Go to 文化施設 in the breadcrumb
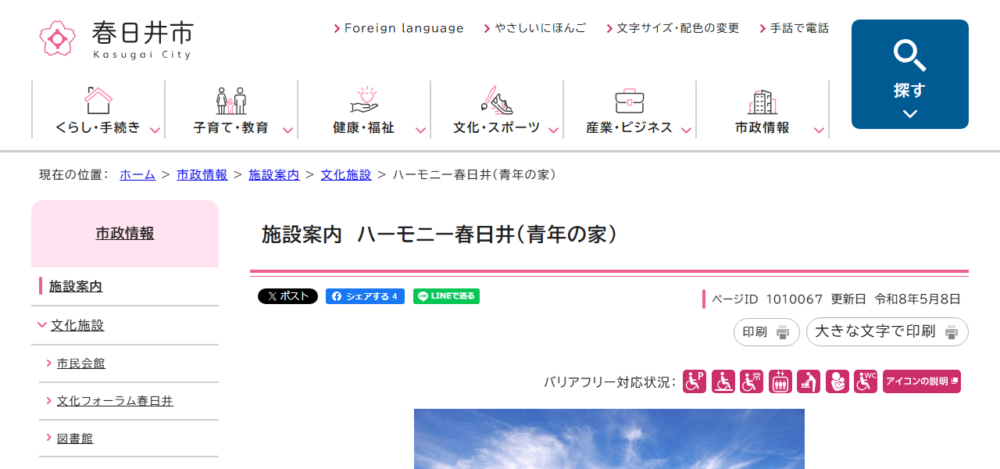The height and width of the screenshot is (469, 1000). click(x=346, y=175)
